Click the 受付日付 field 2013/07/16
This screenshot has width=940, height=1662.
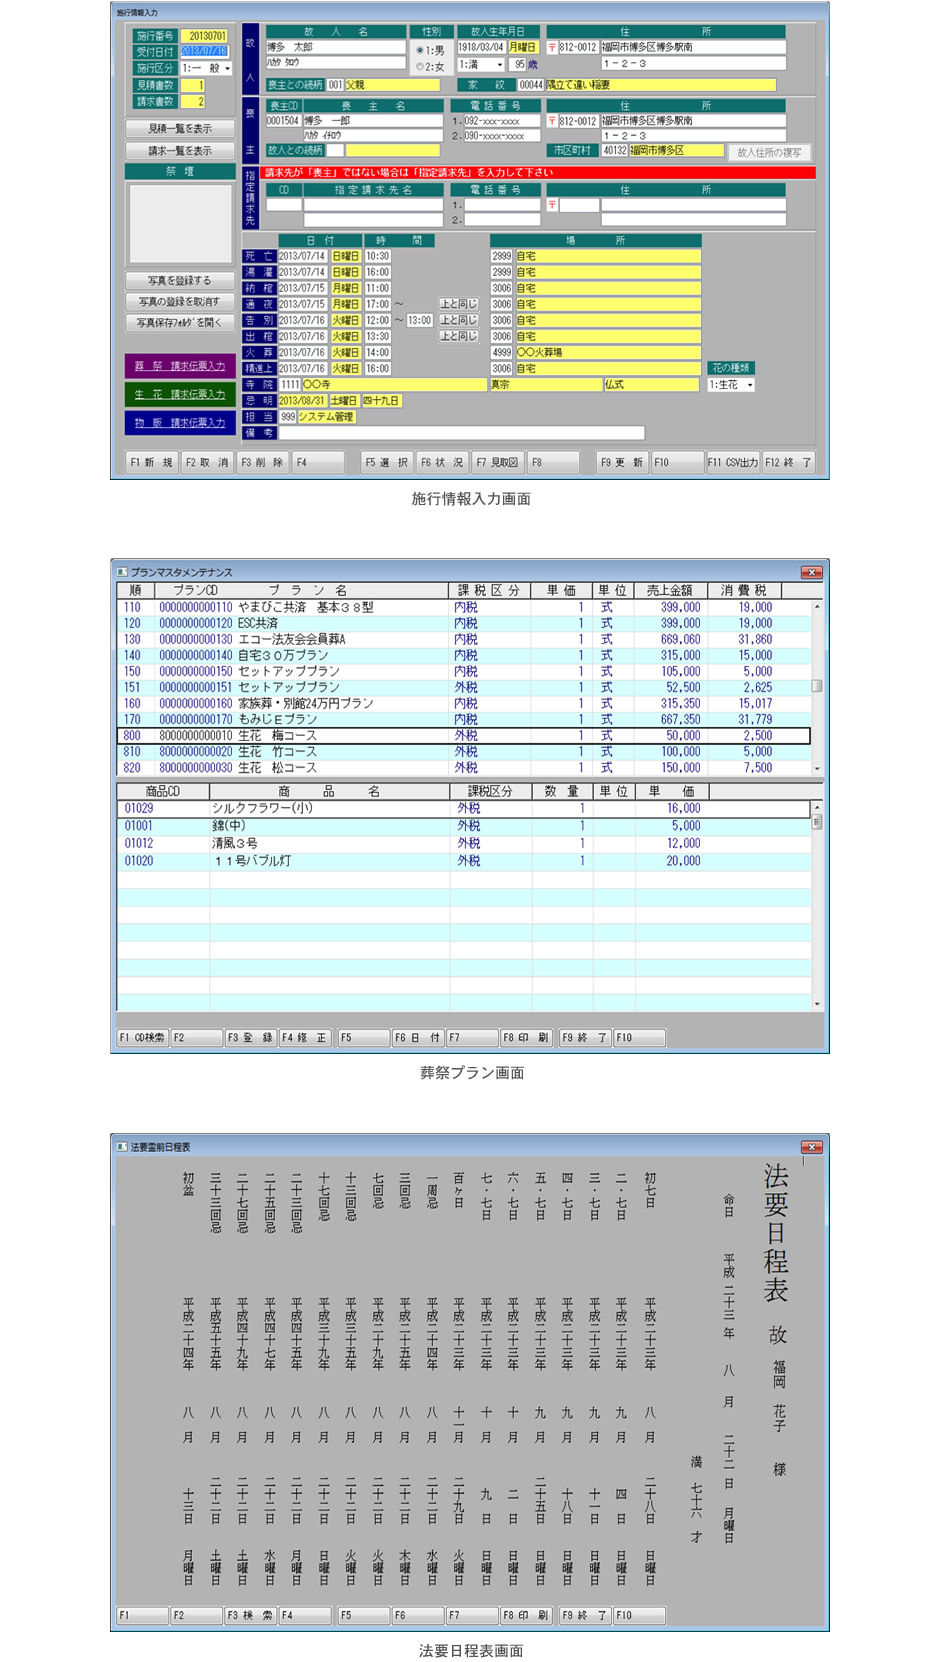tap(205, 51)
